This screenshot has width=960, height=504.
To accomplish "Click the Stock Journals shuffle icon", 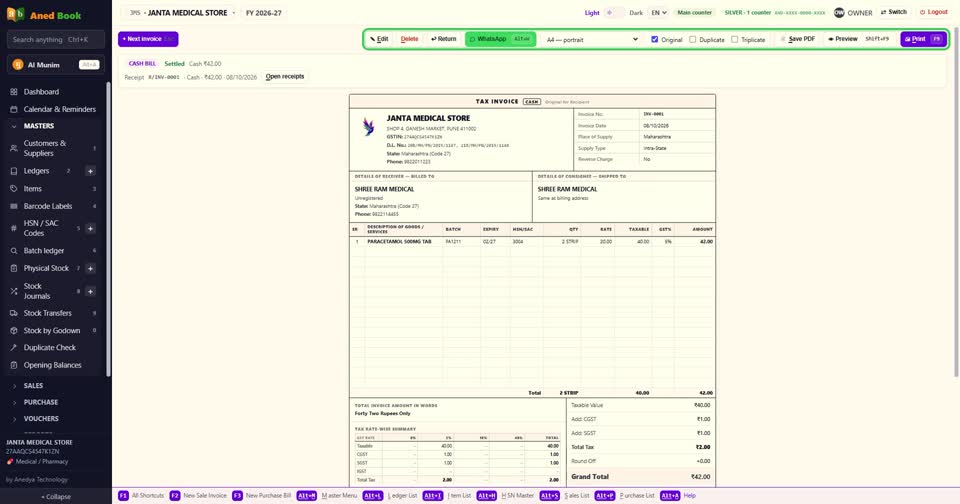I will click(x=13, y=291).
